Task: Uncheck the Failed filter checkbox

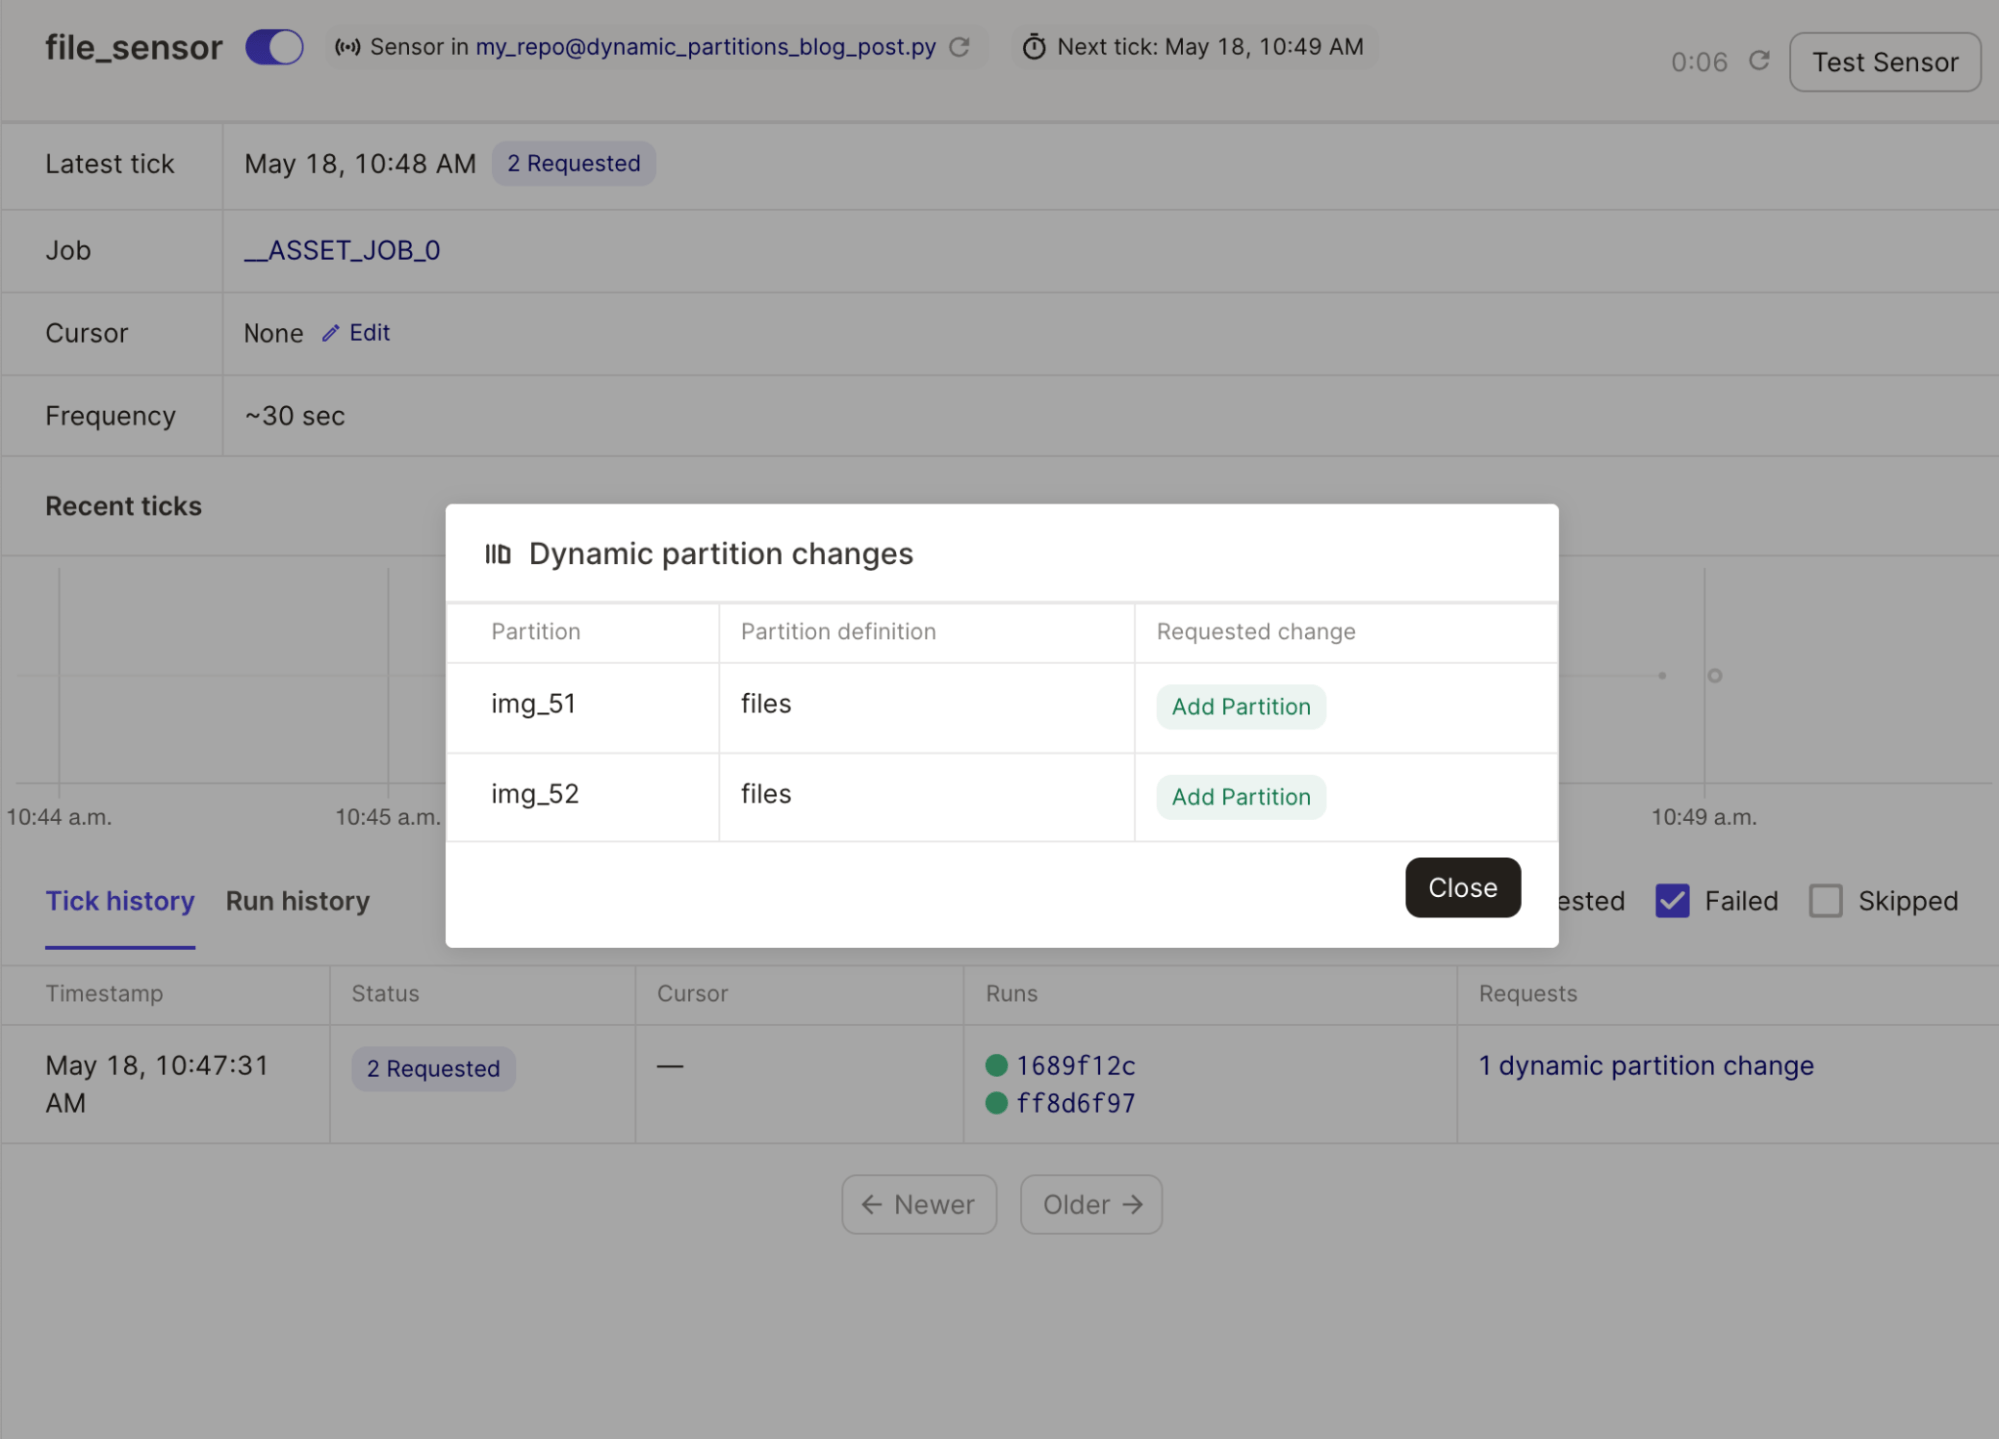Action: [x=1672, y=901]
